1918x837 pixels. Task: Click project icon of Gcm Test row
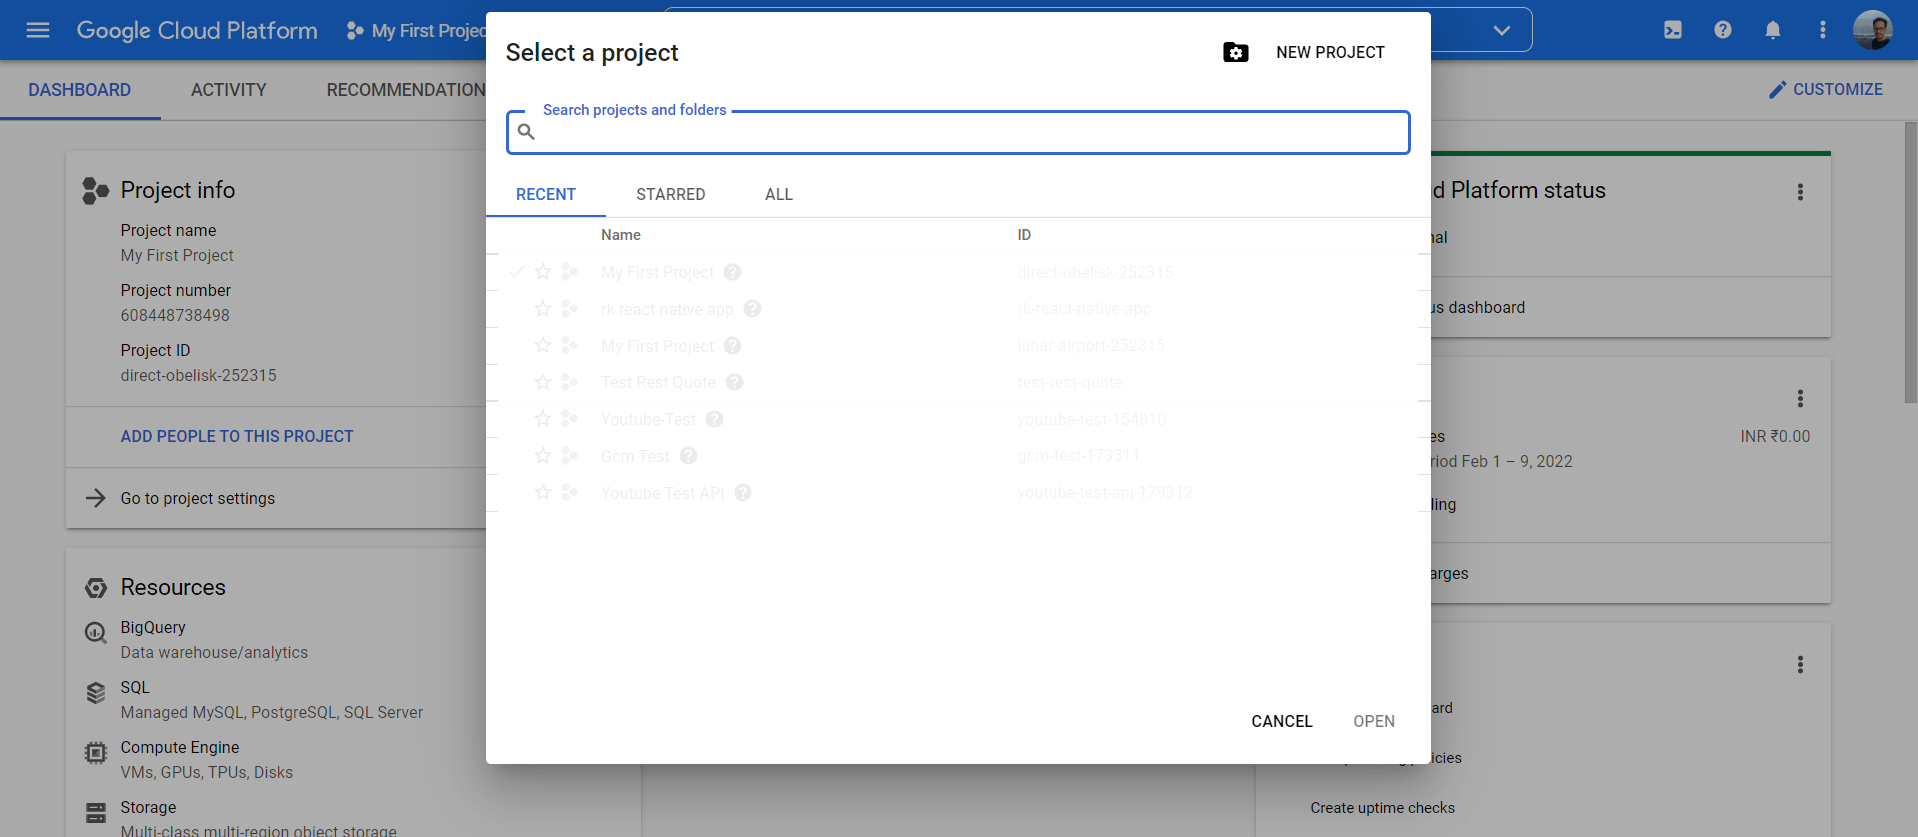pos(569,456)
